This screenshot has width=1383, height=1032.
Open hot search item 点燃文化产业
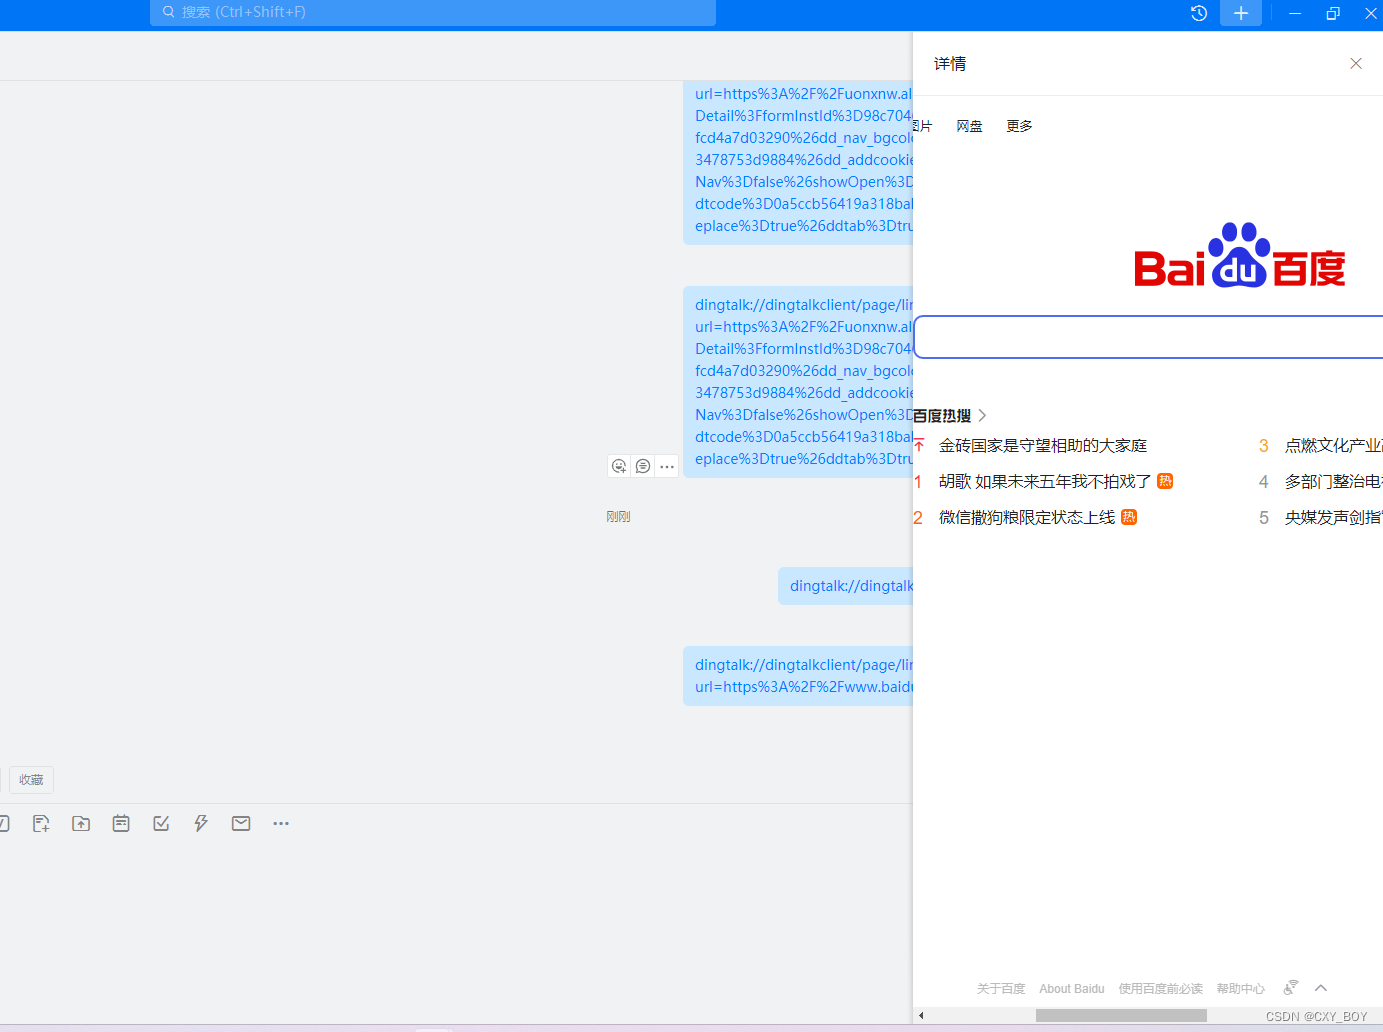point(1333,445)
